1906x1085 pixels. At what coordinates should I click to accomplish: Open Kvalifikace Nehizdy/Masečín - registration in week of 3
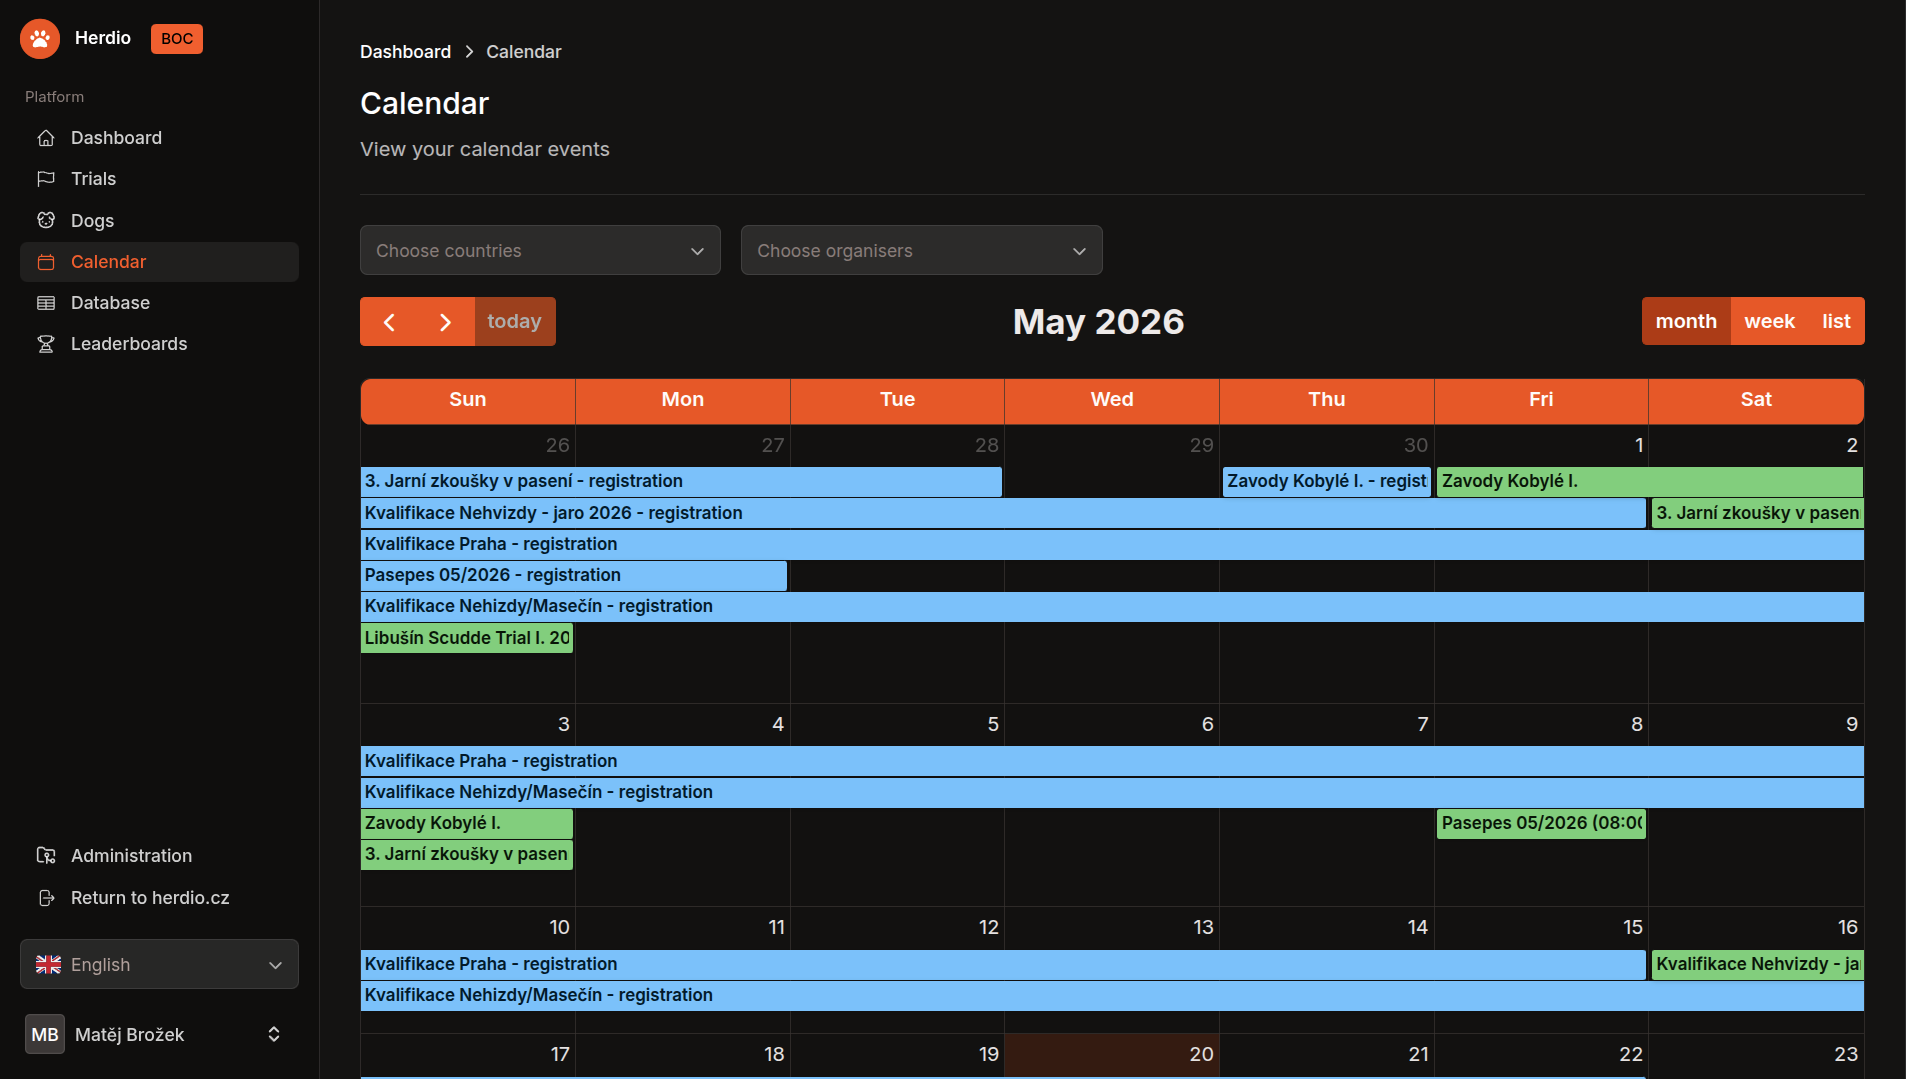click(x=1112, y=793)
